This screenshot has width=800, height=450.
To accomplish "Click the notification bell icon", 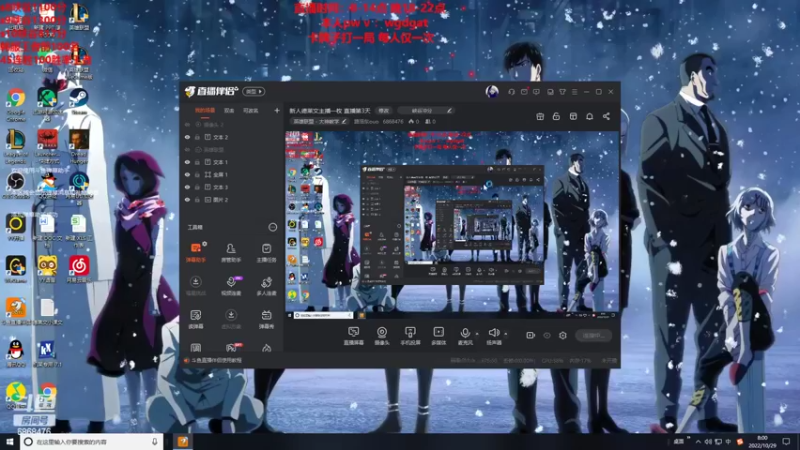I will 589,116.
